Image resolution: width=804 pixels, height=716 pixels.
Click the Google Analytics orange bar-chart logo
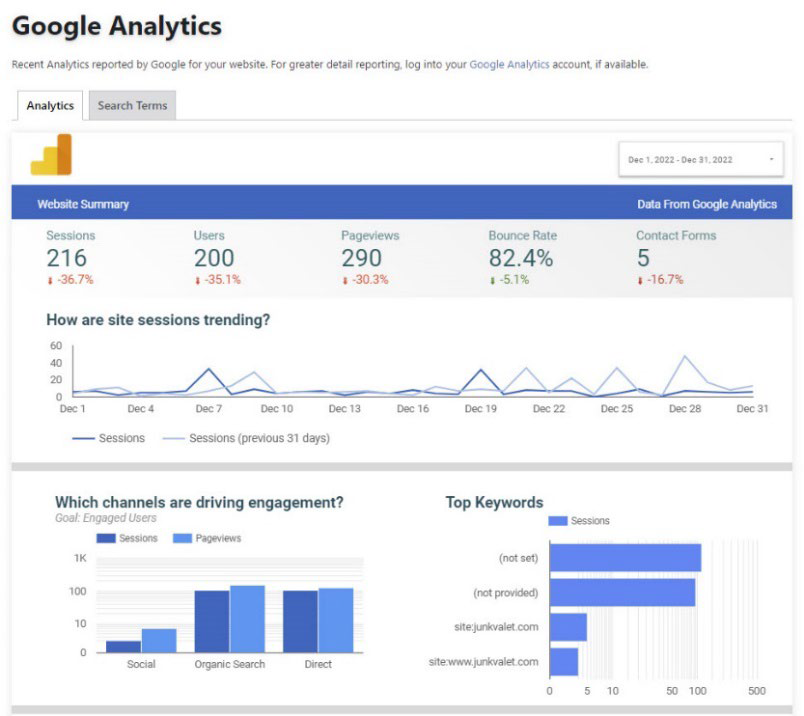coord(51,154)
